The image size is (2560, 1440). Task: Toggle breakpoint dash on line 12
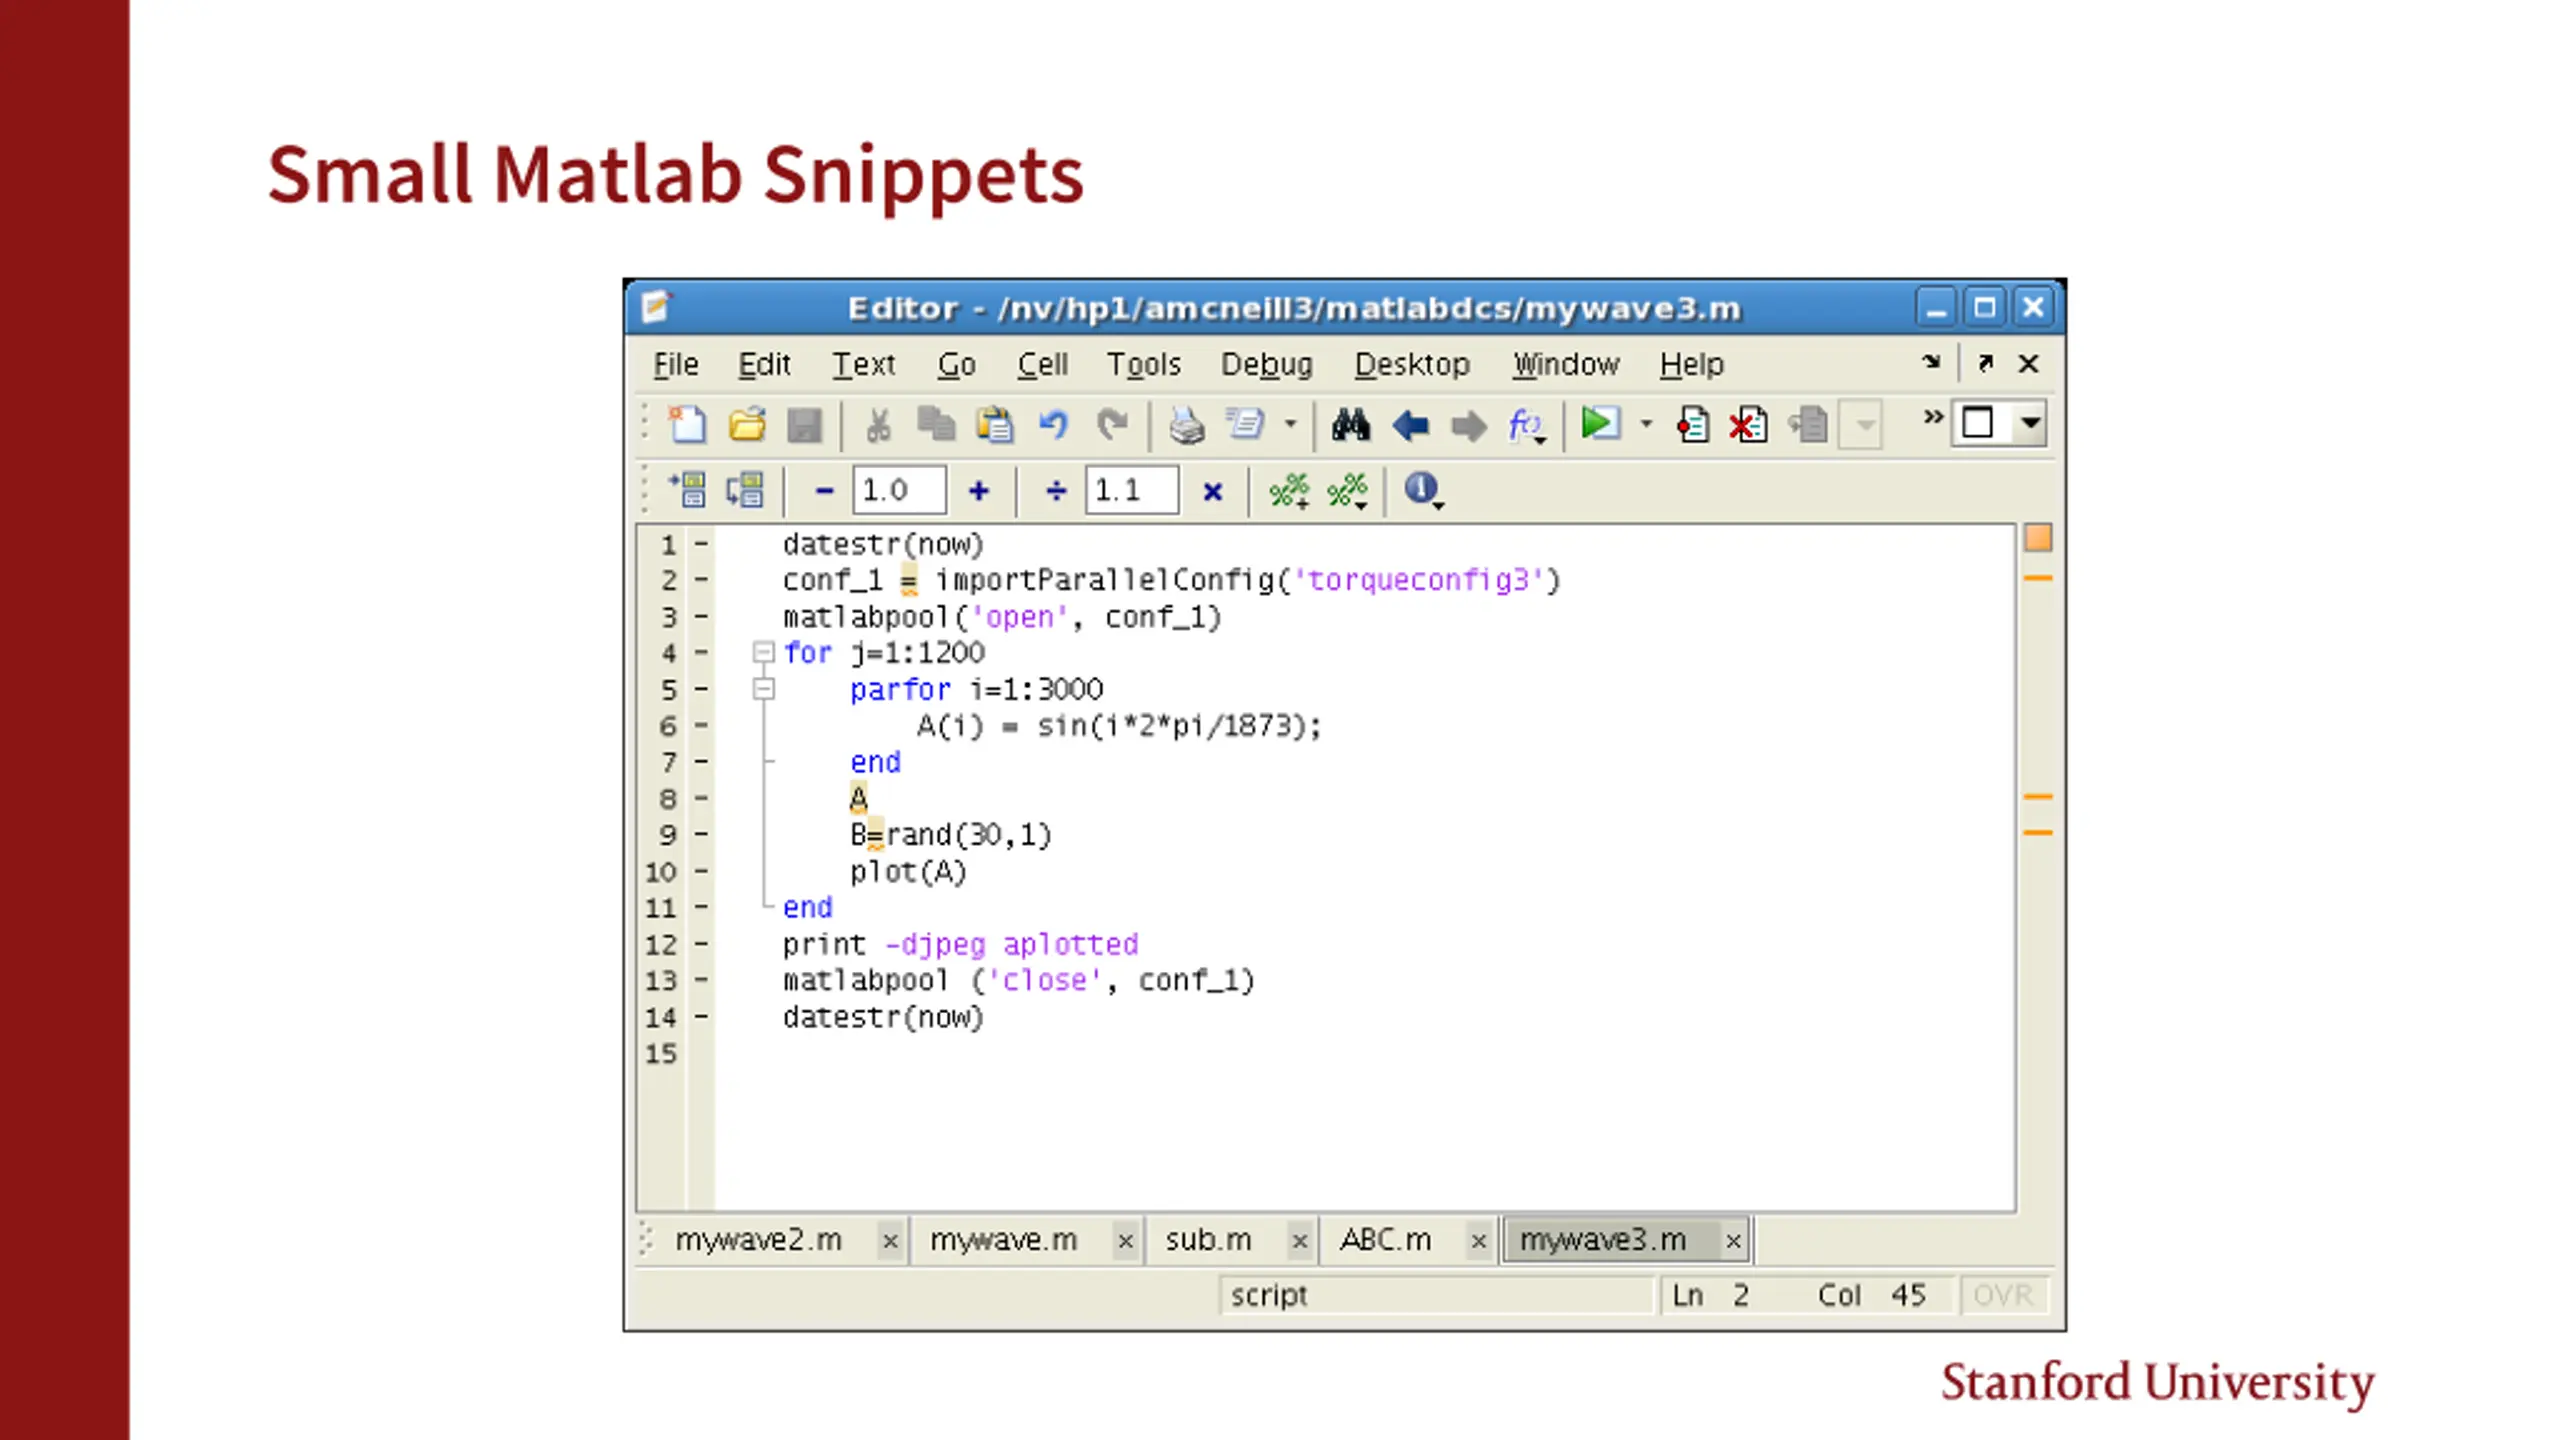(x=701, y=944)
